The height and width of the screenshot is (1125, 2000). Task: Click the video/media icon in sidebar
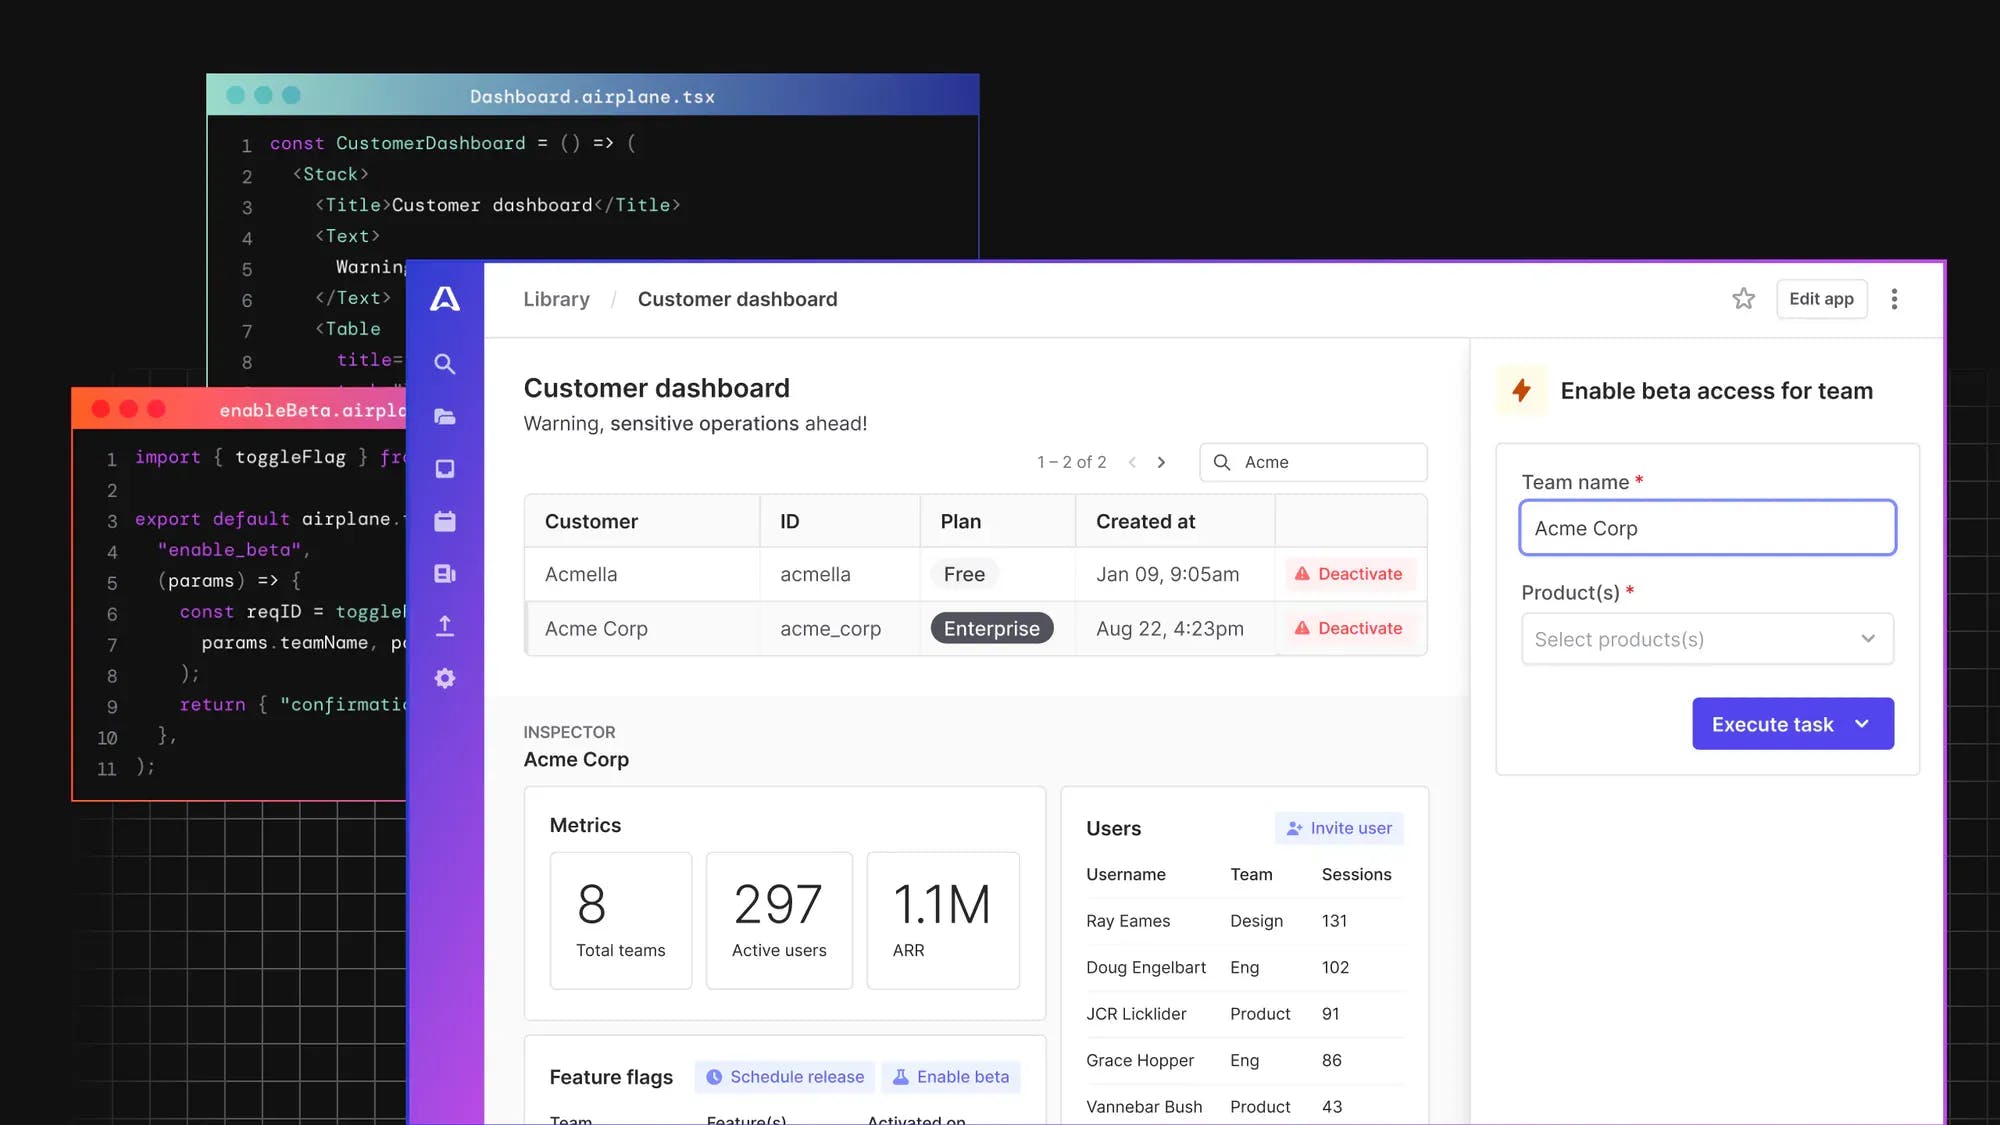click(x=444, y=574)
